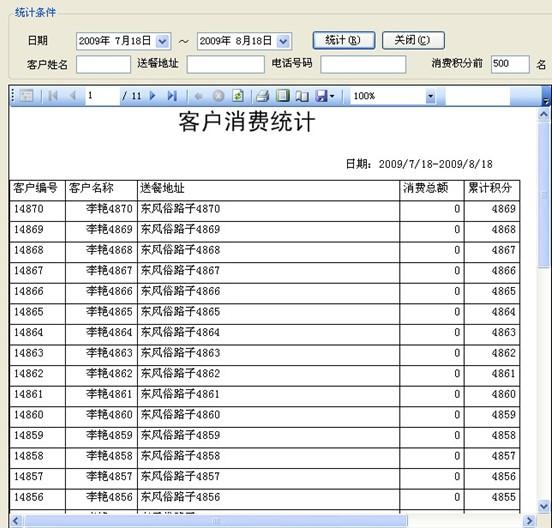Click the 客户姓名 input field

(x=103, y=64)
